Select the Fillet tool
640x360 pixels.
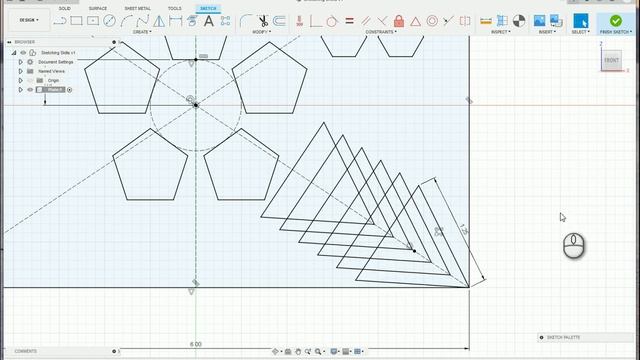(246, 21)
